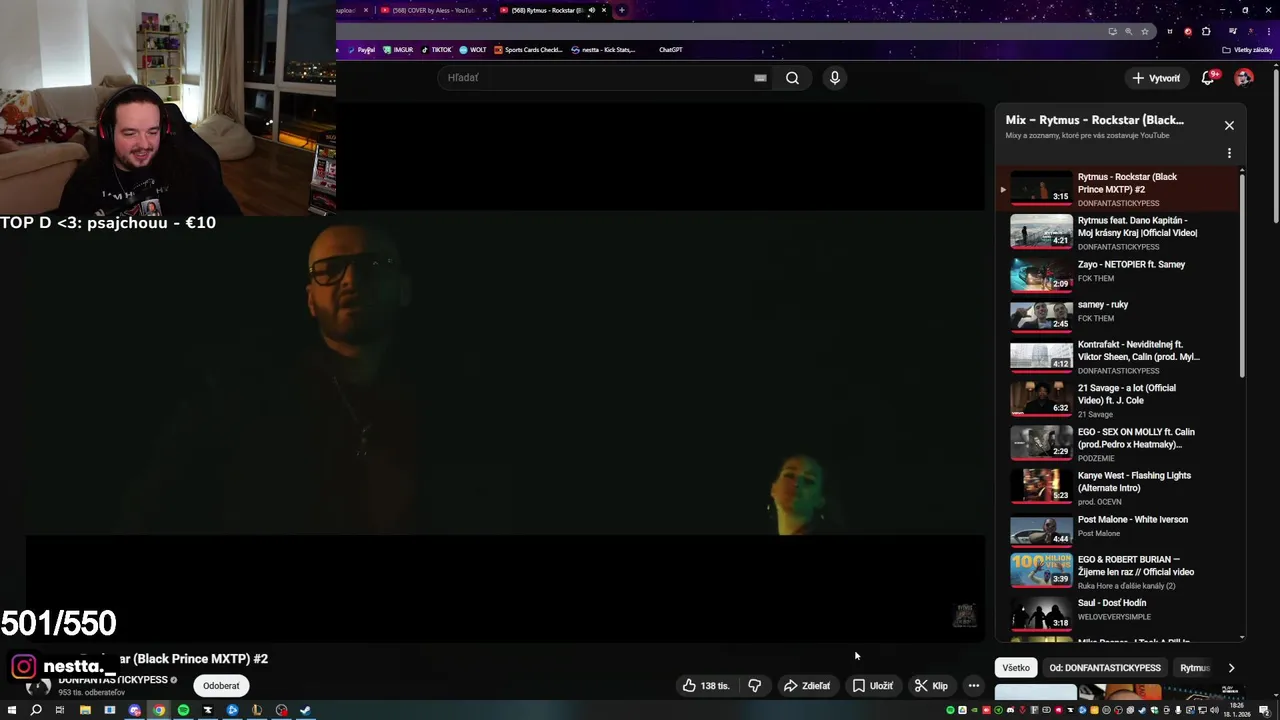Select the Rytmus filter chip
This screenshot has width=1280, height=720.
click(x=1195, y=668)
